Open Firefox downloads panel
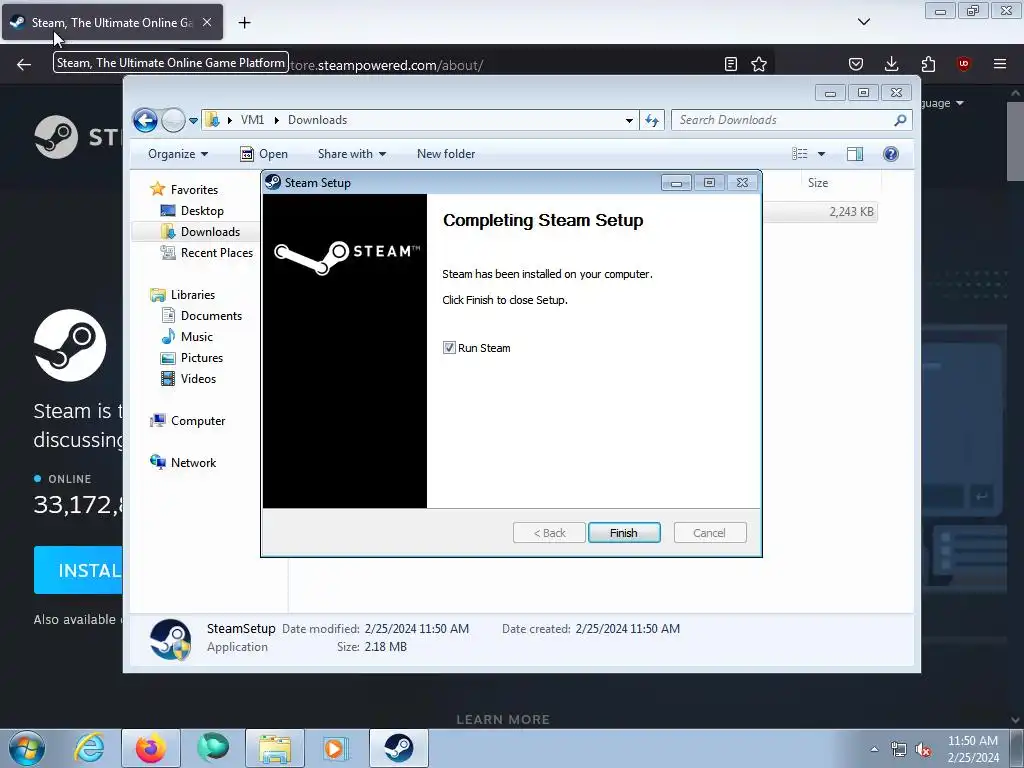 [891, 64]
